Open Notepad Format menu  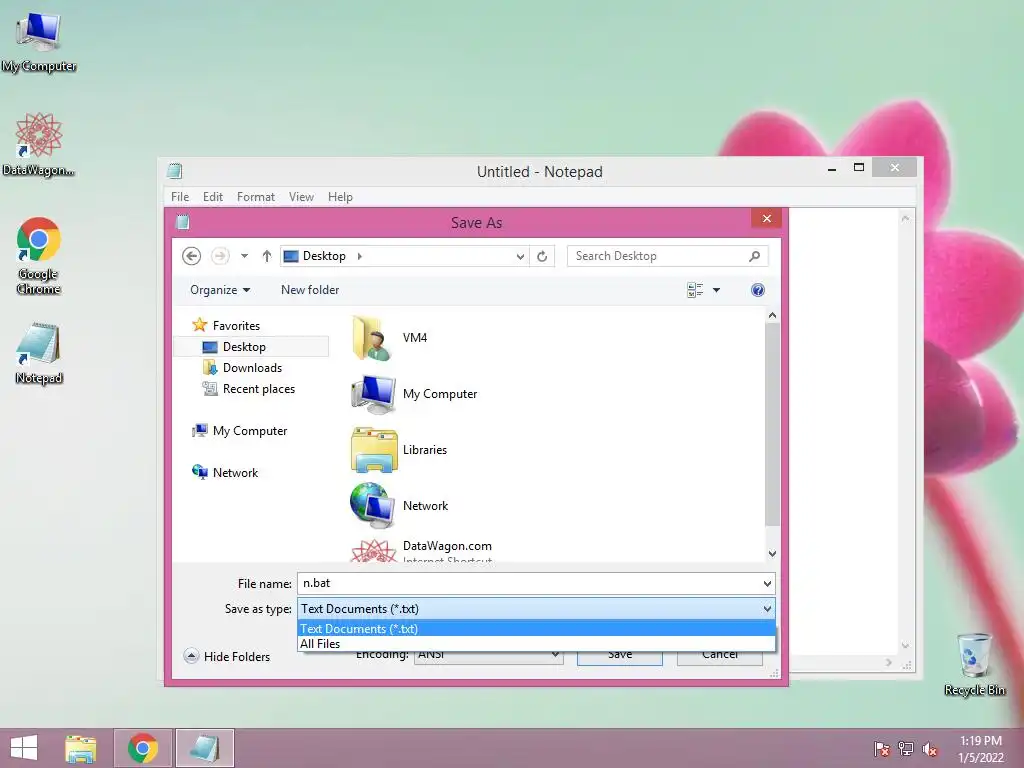pyautogui.click(x=255, y=197)
